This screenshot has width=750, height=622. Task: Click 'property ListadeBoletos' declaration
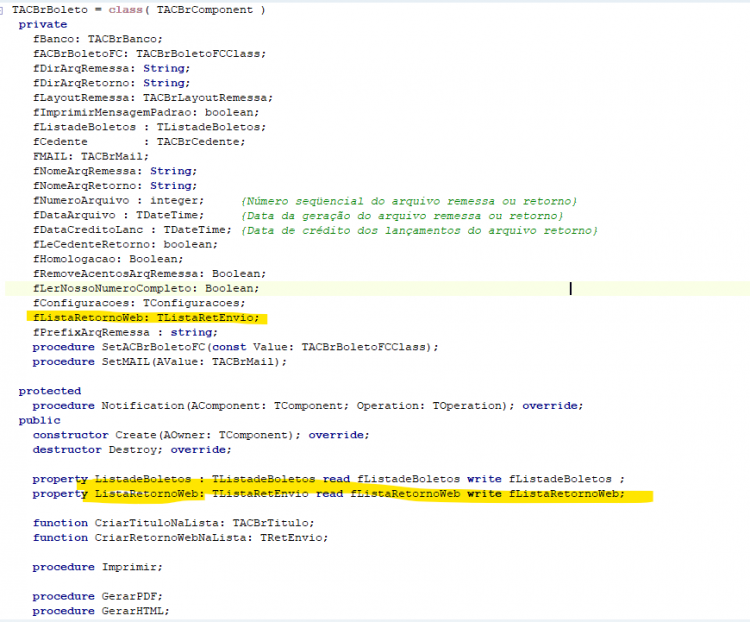[x=329, y=479]
